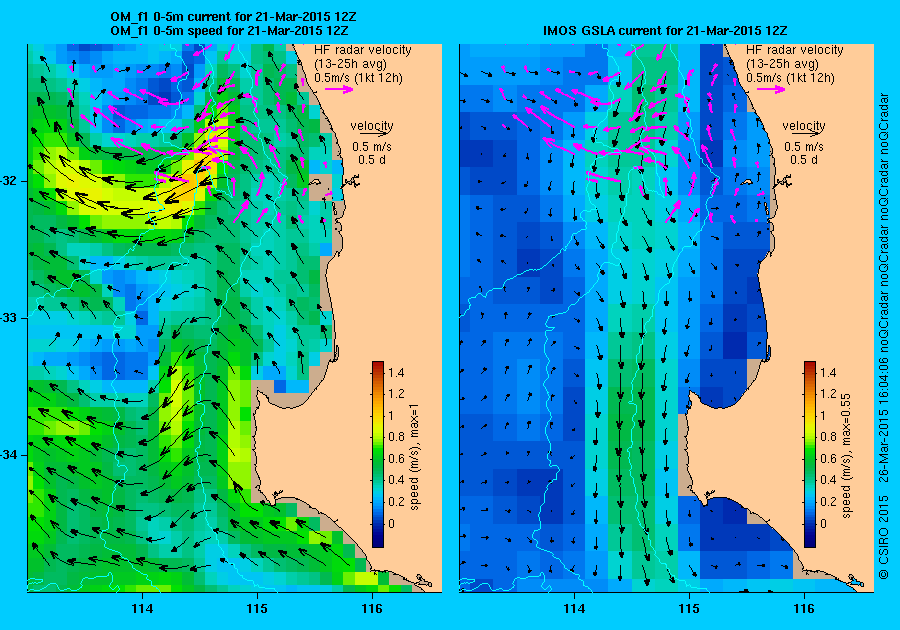Screen dimensions: 900x630
Task: Click Rottnest Island outline in the IMOS GSLA map
Action: 746,182
